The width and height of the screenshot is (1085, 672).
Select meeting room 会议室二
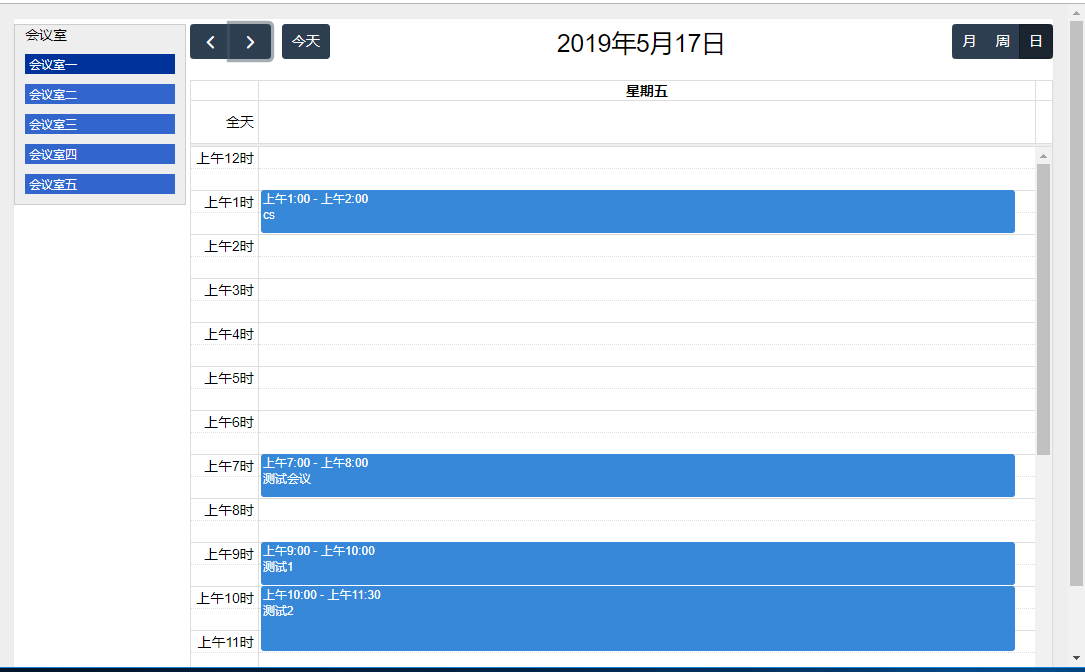pos(99,93)
